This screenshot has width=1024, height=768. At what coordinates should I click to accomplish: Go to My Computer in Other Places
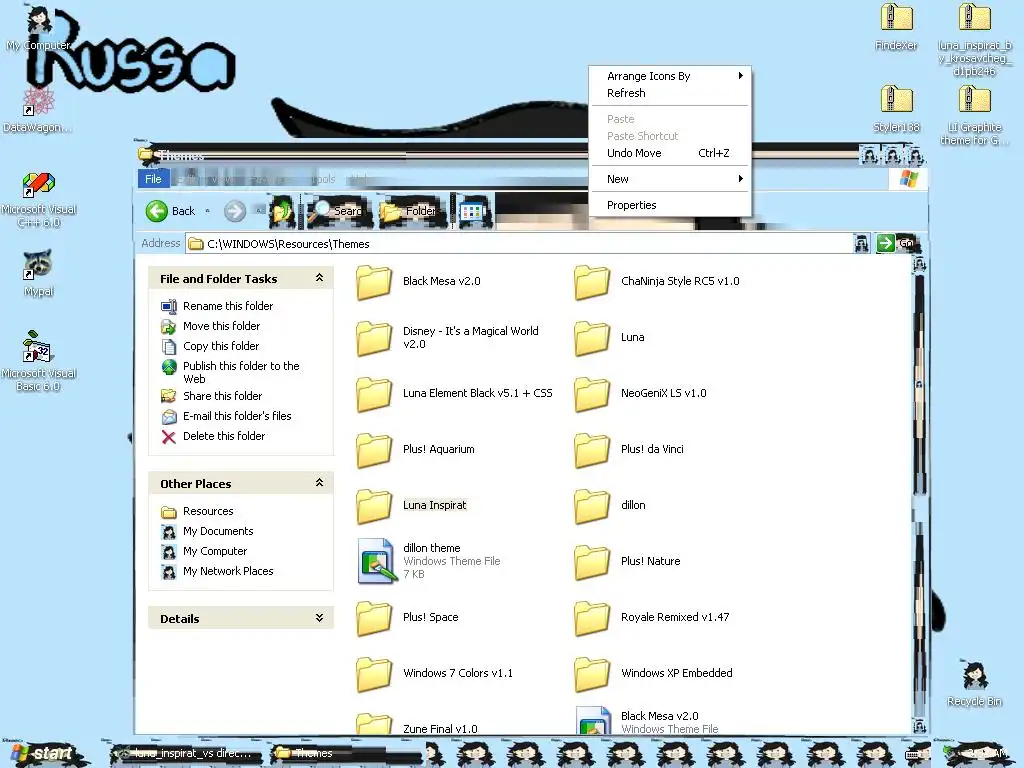(215, 551)
